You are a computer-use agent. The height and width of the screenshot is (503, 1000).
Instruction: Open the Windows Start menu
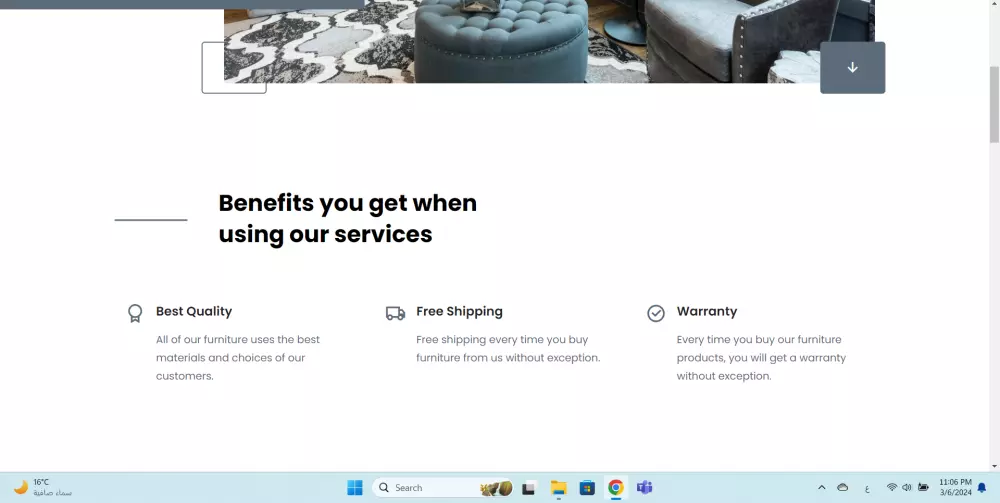point(355,488)
